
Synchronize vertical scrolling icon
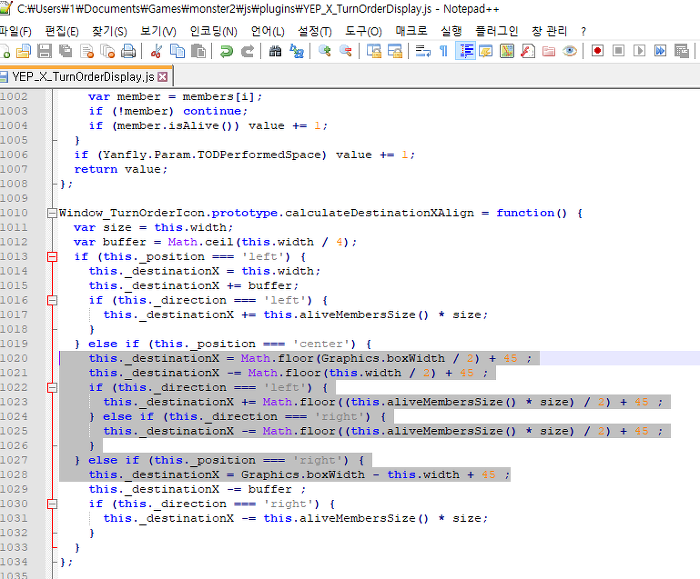coord(374,51)
